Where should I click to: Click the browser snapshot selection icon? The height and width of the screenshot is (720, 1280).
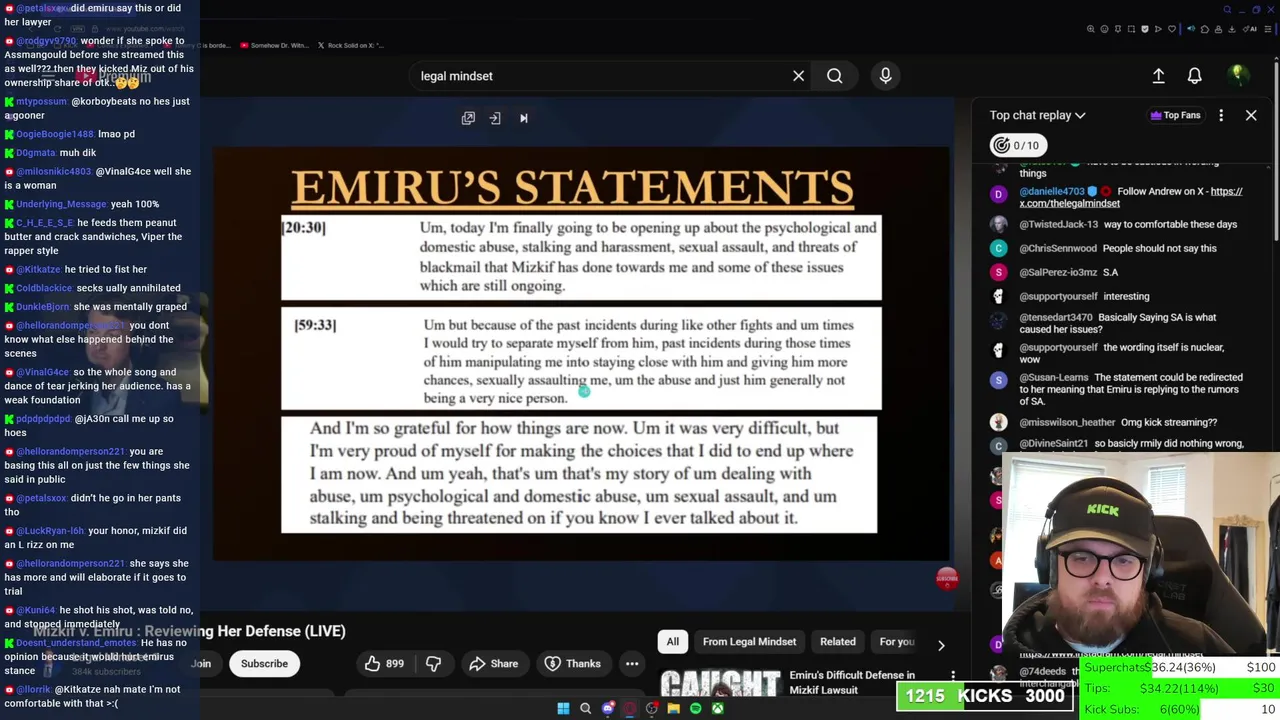[x=1131, y=29]
